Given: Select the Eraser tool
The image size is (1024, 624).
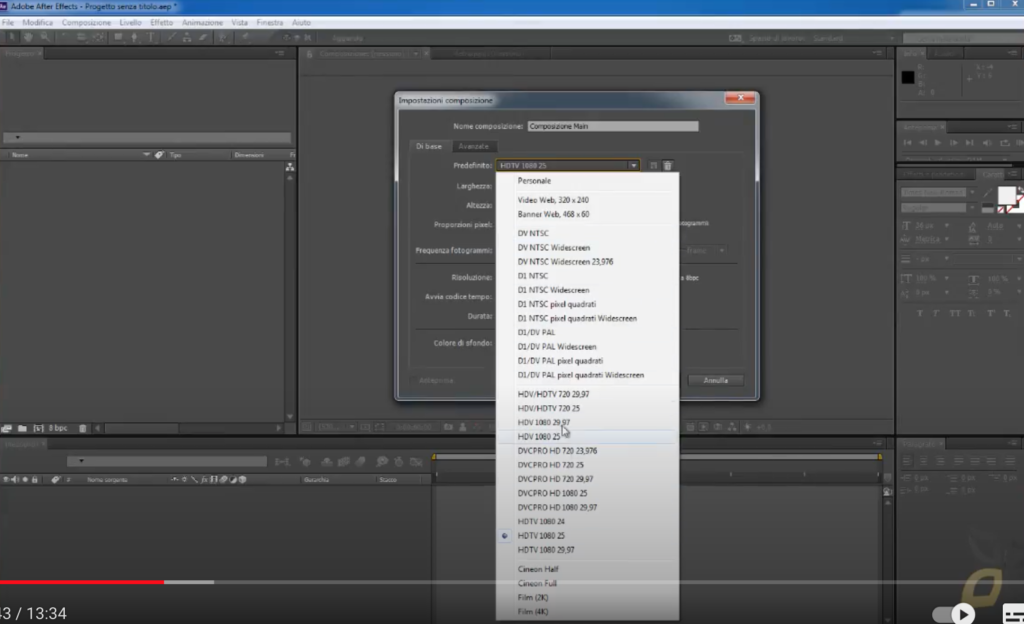Looking at the screenshot, I should (203, 37).
